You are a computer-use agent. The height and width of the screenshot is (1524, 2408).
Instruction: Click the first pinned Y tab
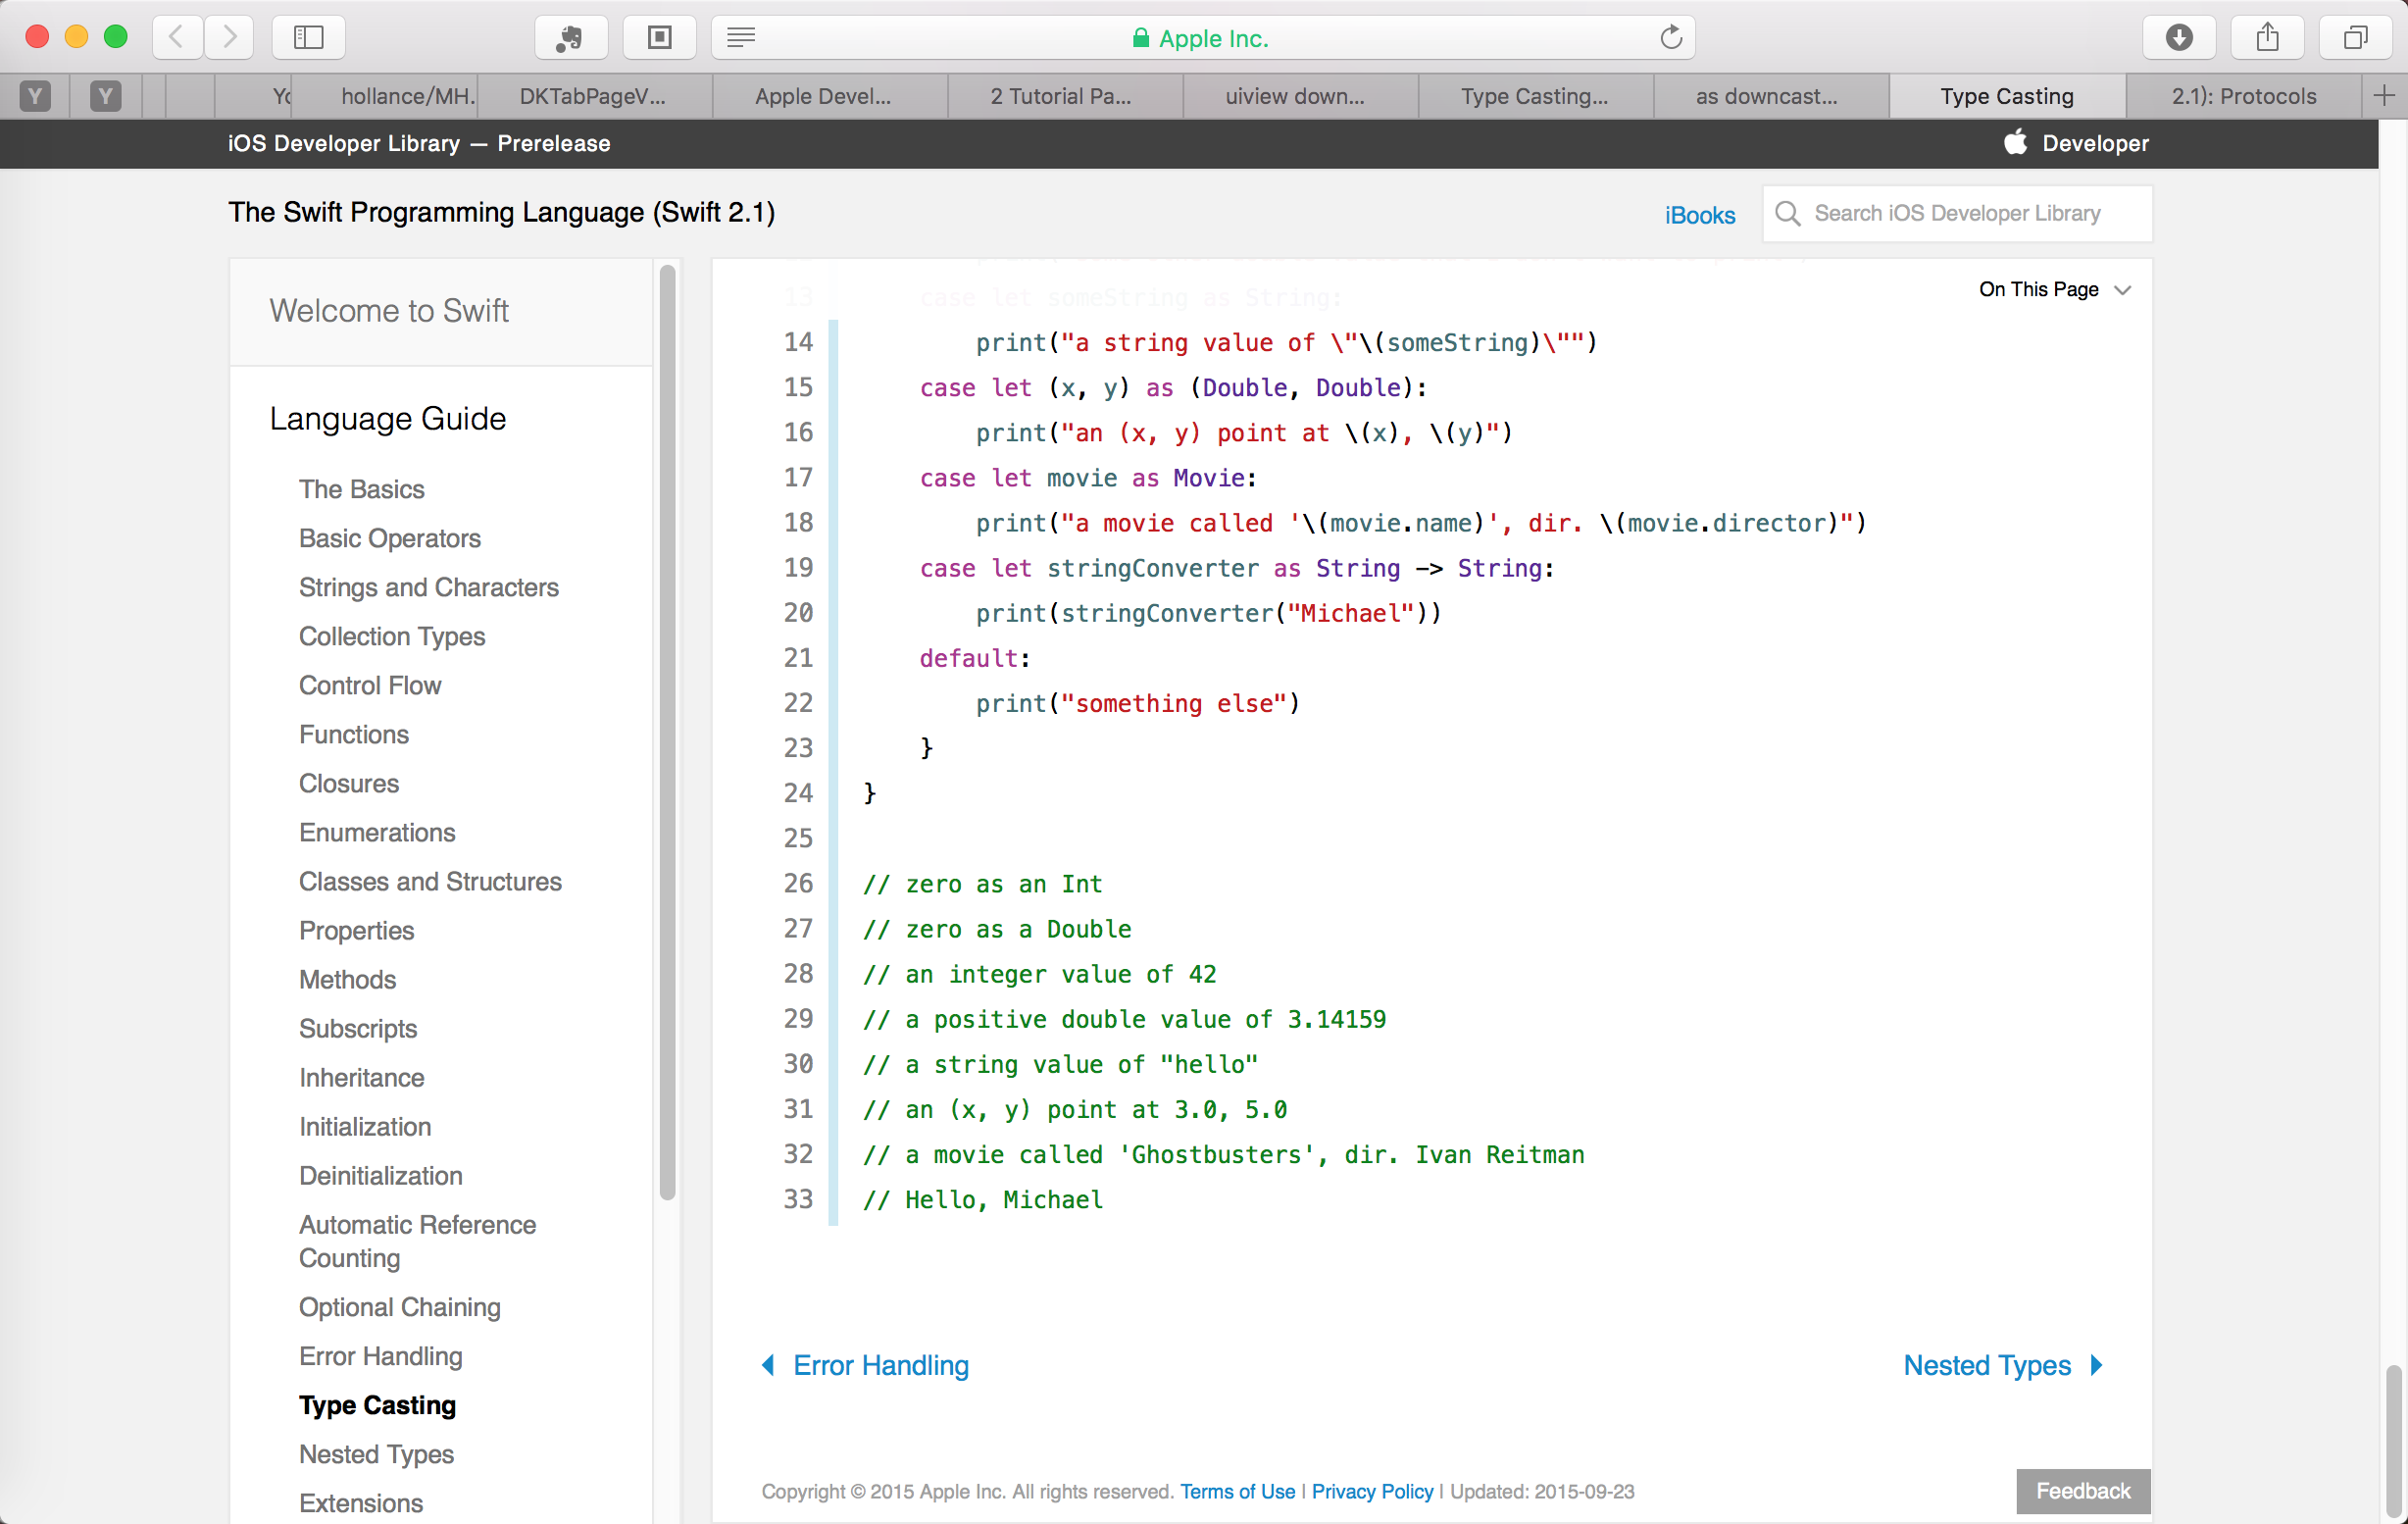(35, 96)
